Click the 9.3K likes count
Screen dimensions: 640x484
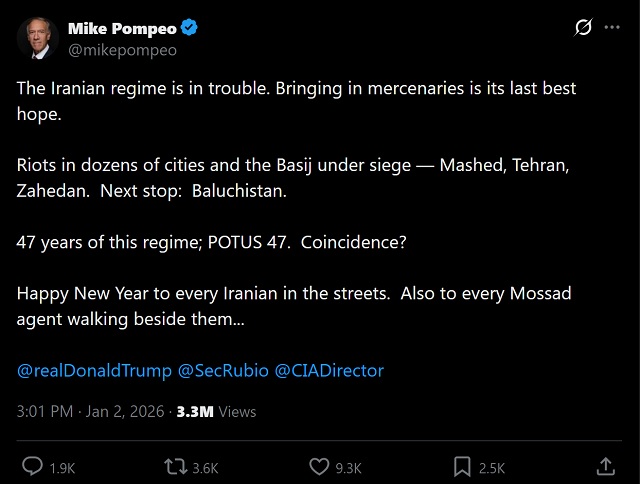coord(349,468)
